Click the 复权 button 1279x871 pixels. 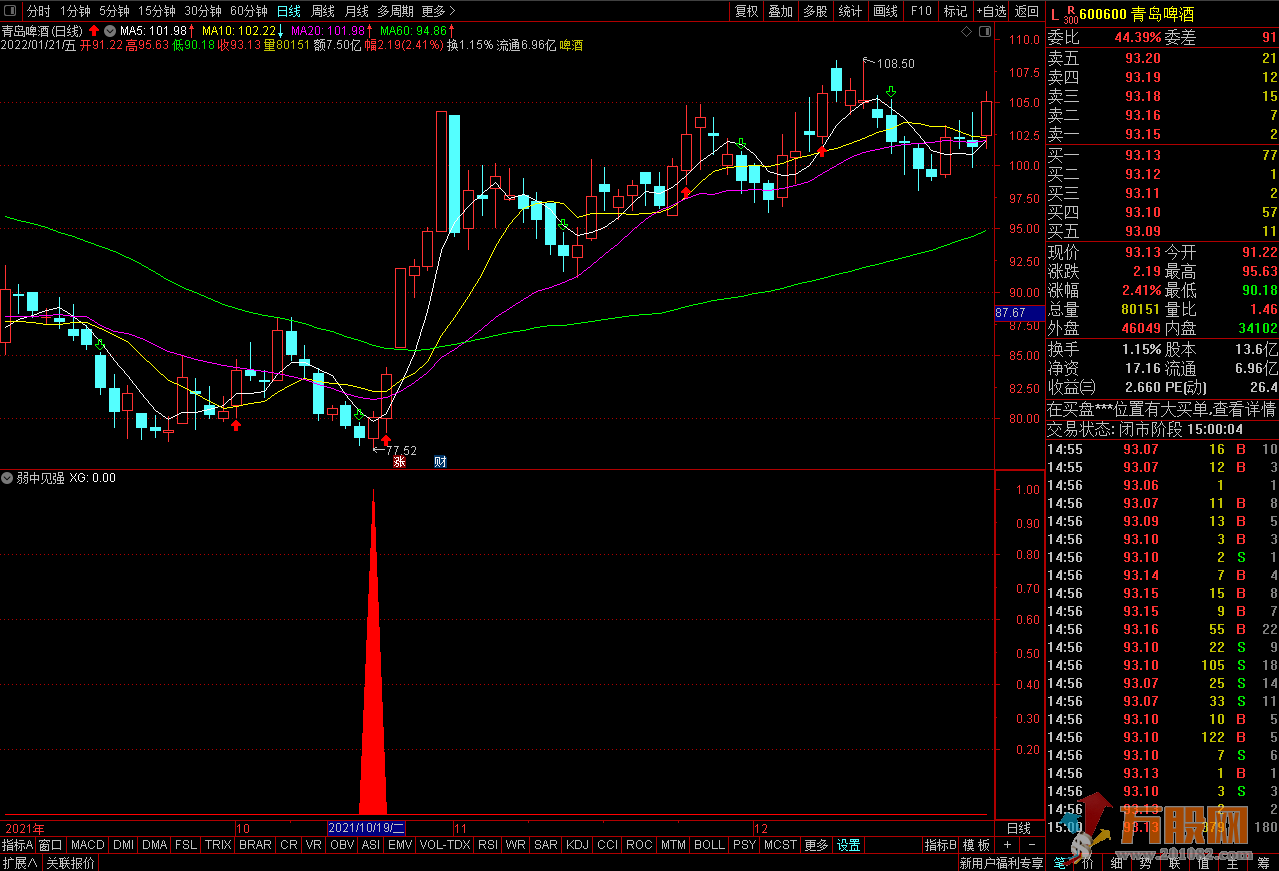[746, 11]
